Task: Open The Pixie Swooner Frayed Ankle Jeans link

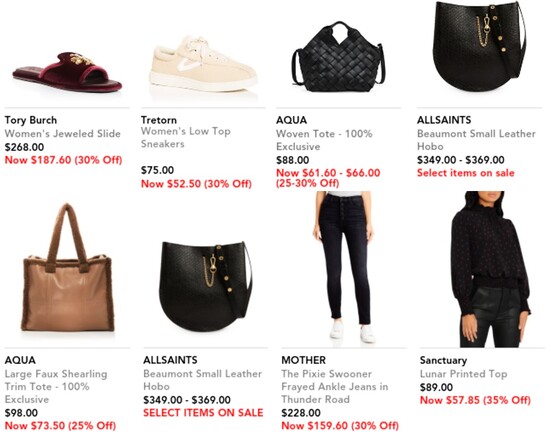Action: coord(335,387)
